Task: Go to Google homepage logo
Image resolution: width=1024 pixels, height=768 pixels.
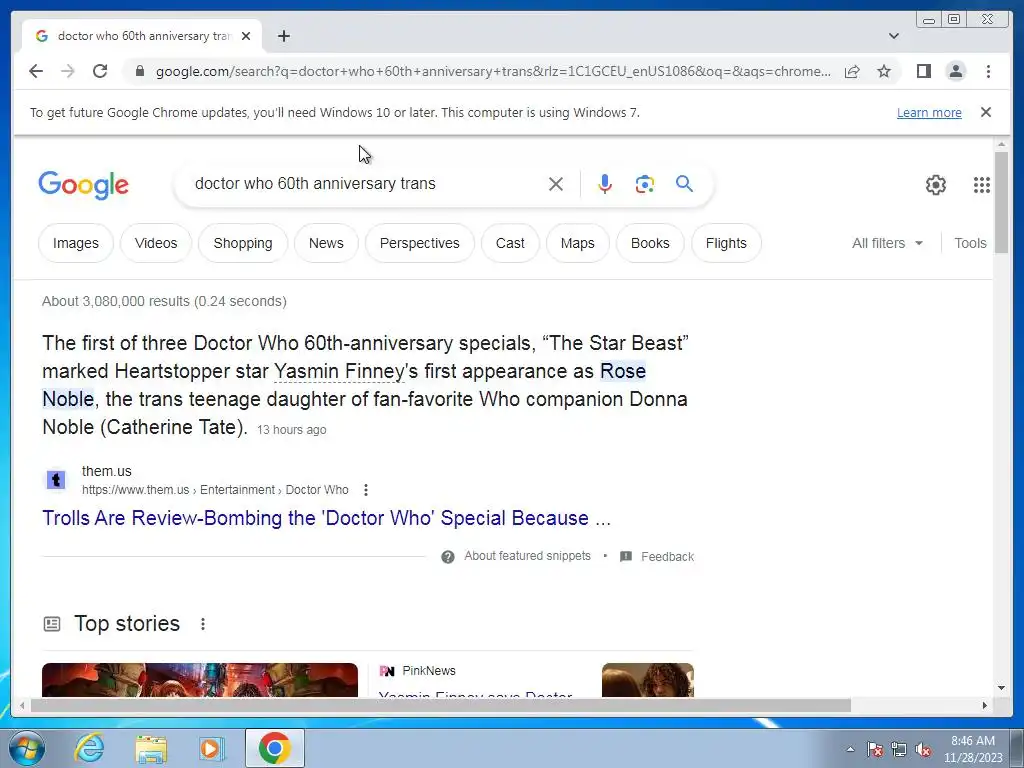Action: coord(84,185)
